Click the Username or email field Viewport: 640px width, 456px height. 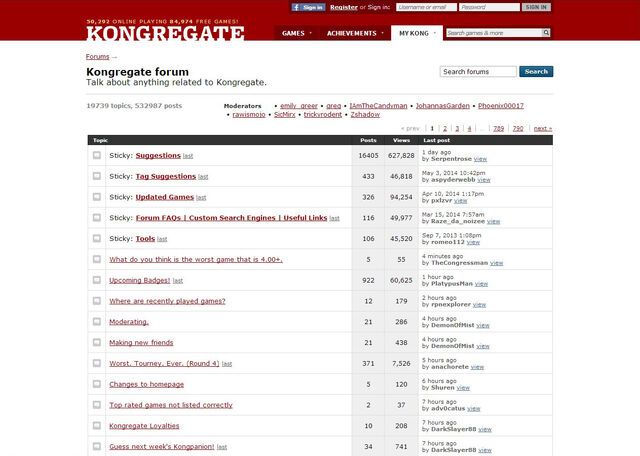(426, 7)
